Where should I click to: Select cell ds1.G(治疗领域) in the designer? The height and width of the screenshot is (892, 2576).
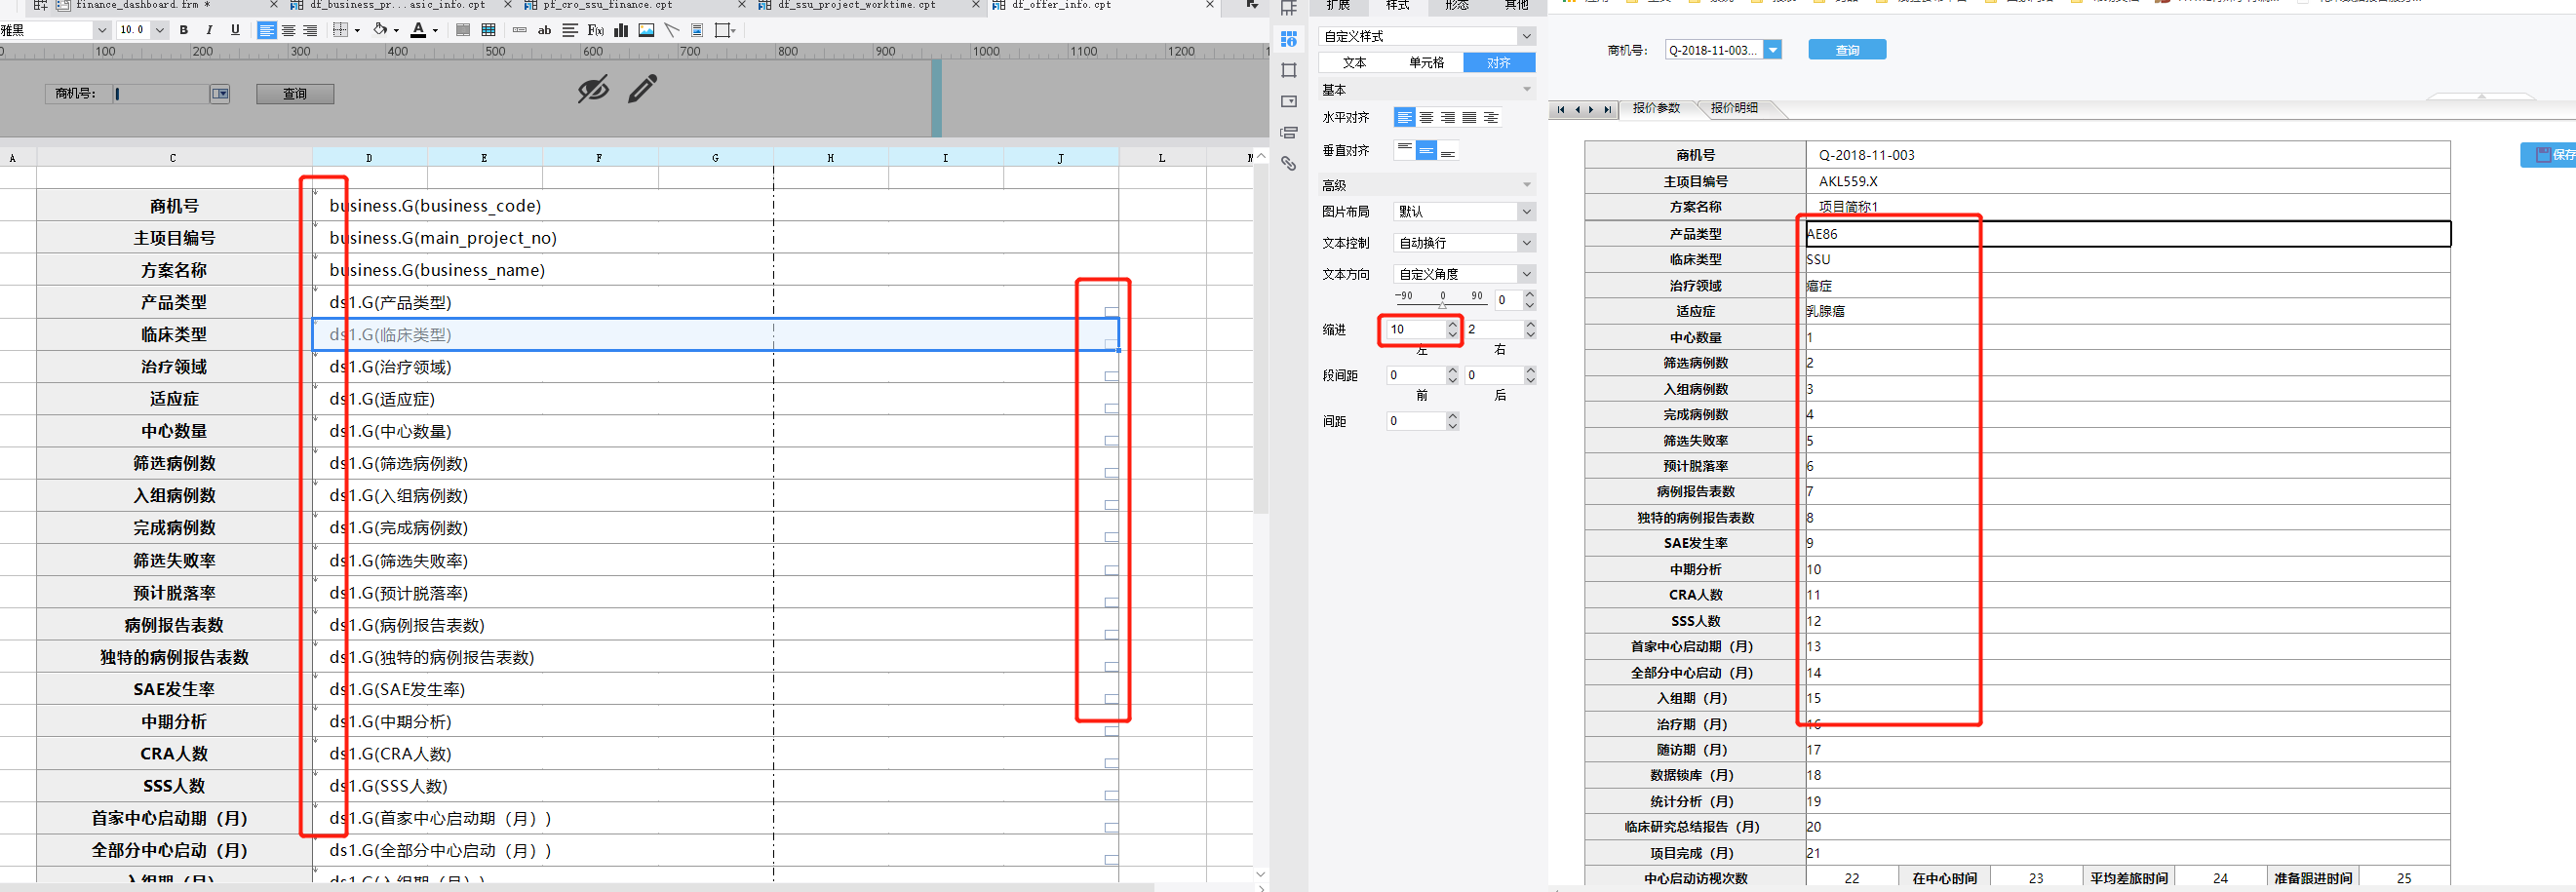(715, 367)
